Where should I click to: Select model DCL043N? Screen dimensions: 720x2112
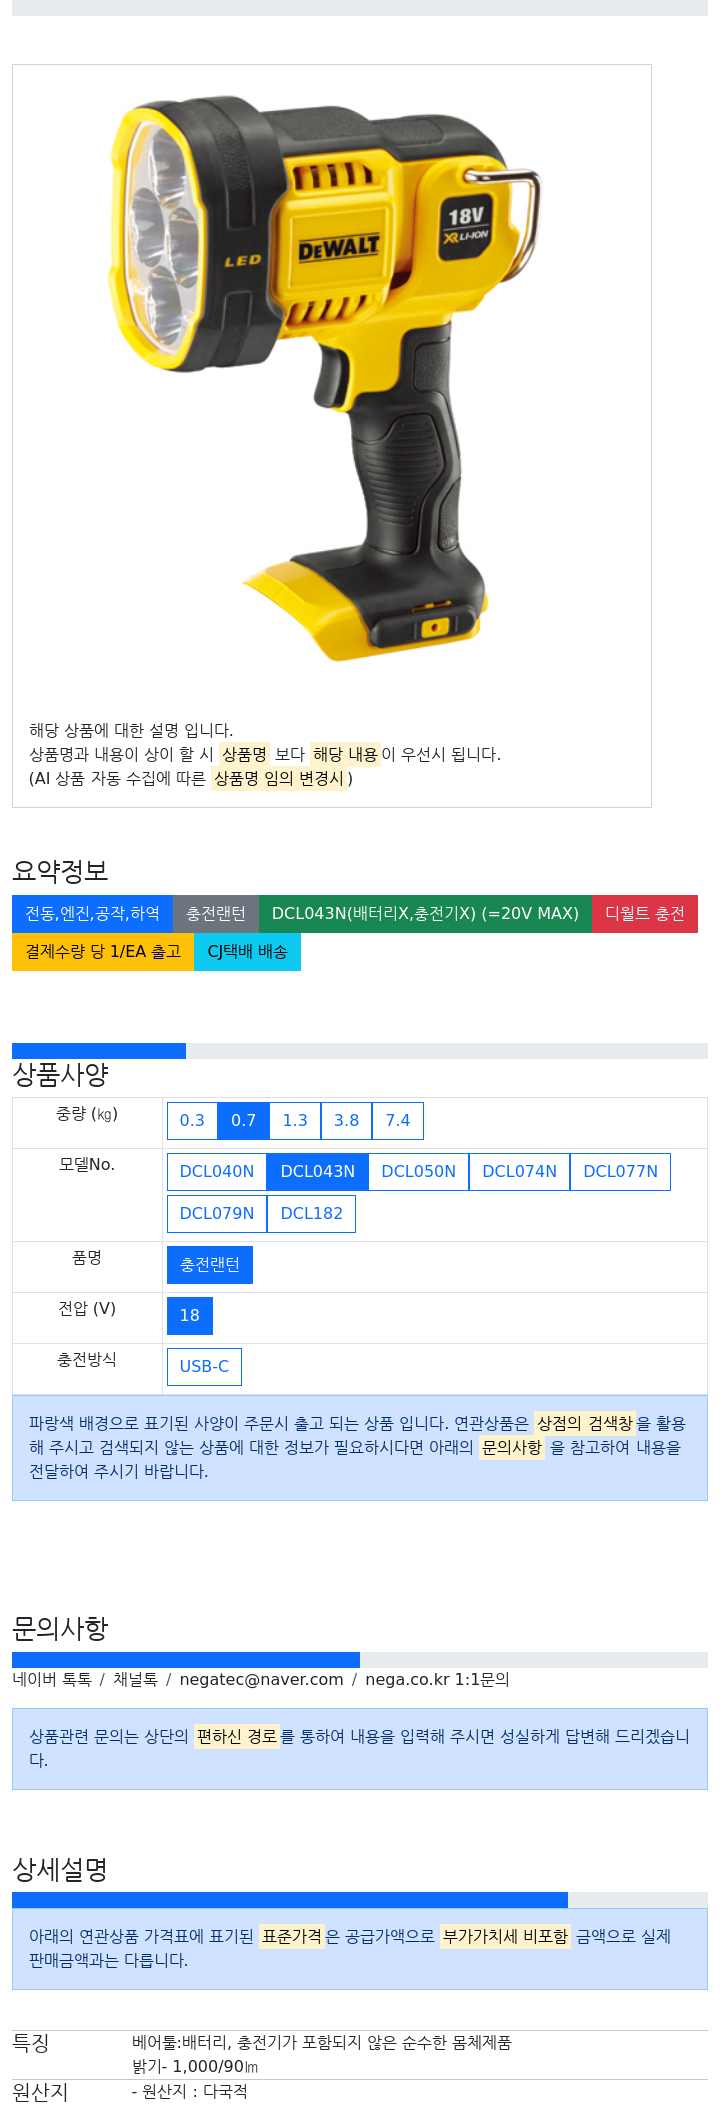317,1172
